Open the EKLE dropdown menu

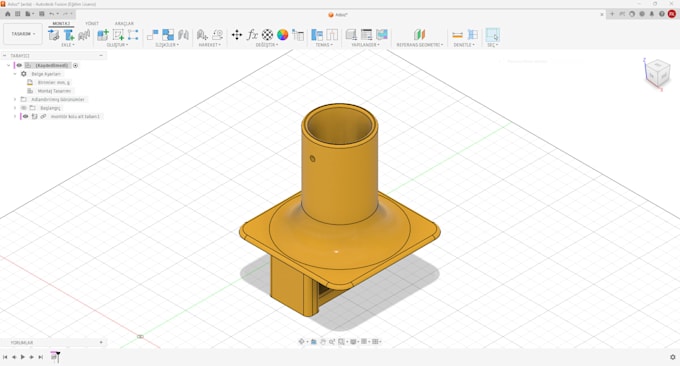pyautogui.click(x=68, y=45)
